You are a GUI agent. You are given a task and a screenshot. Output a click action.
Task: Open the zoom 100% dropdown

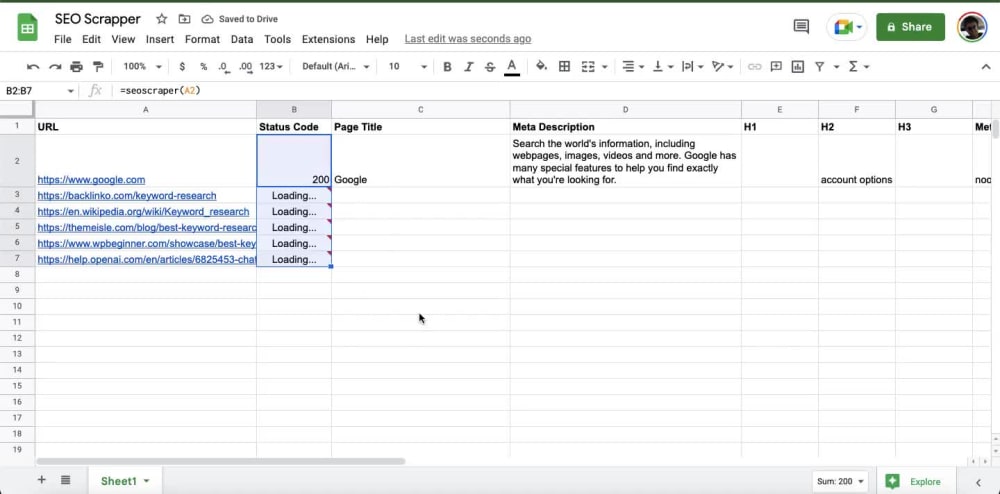pos(142,66)
